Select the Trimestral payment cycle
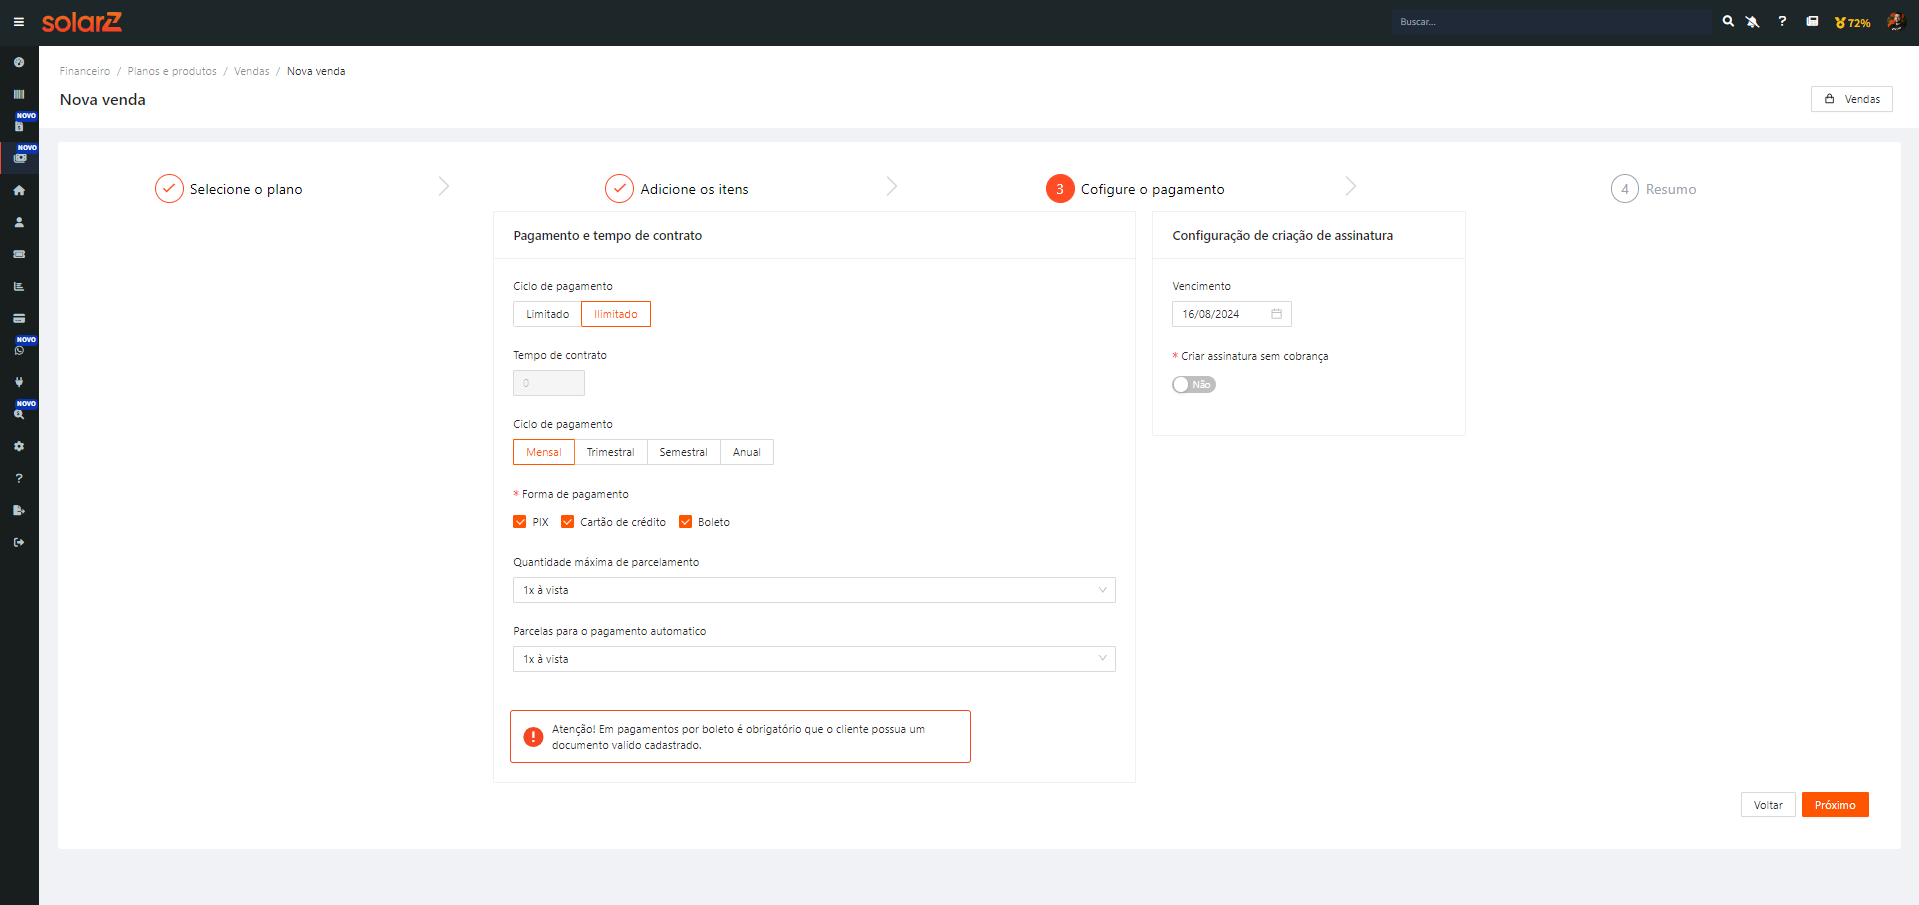Screen dimensions: 1919x905 [610, 452]
